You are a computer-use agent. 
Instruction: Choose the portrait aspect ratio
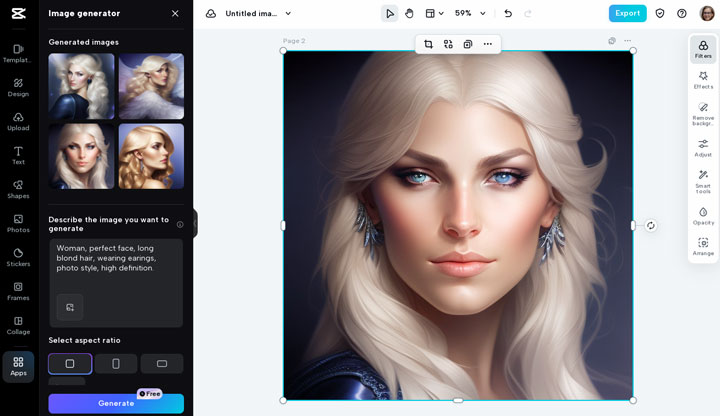116,364
